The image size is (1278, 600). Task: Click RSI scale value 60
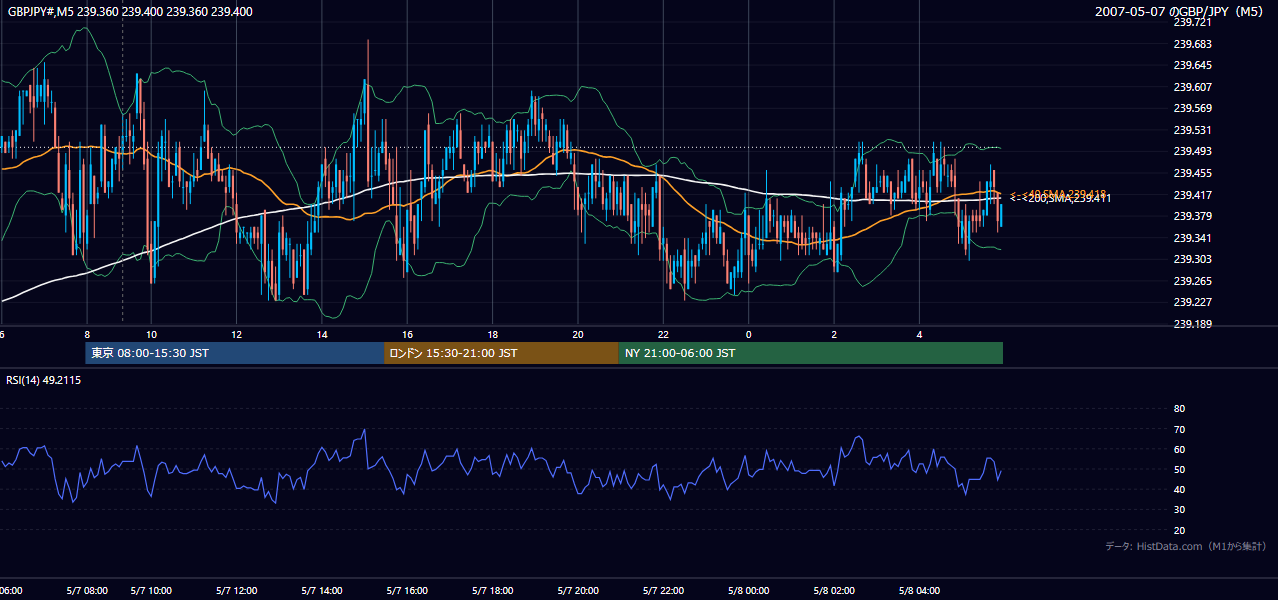tap(1179, 449)
